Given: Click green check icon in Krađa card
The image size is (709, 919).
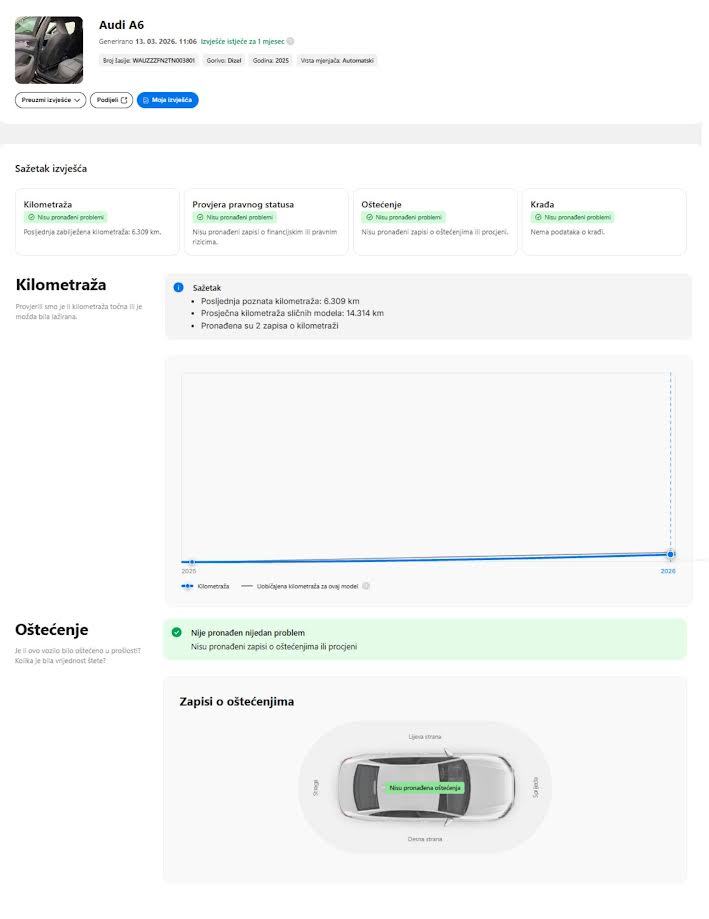Looking at the screenshot, I should (x=537, y=217).
